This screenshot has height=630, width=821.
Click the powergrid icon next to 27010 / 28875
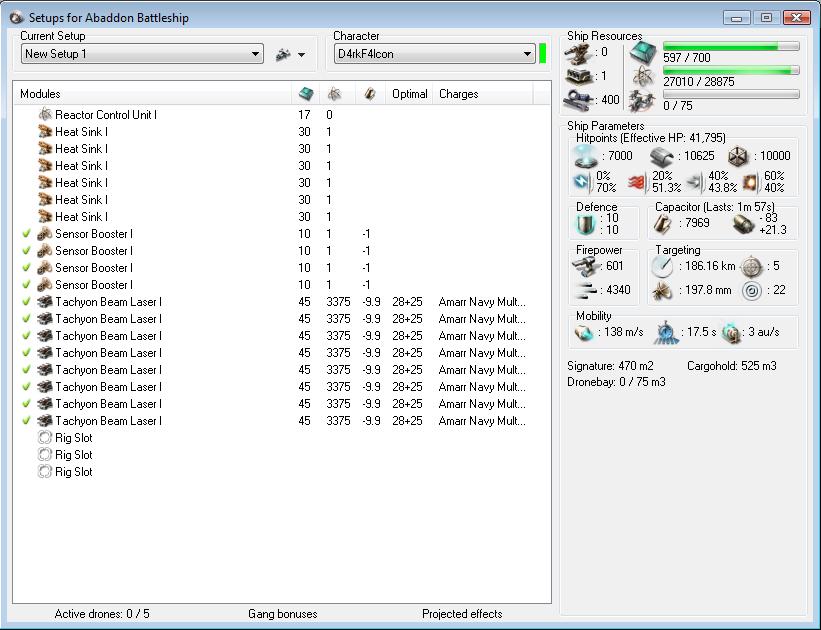point(642,76)
